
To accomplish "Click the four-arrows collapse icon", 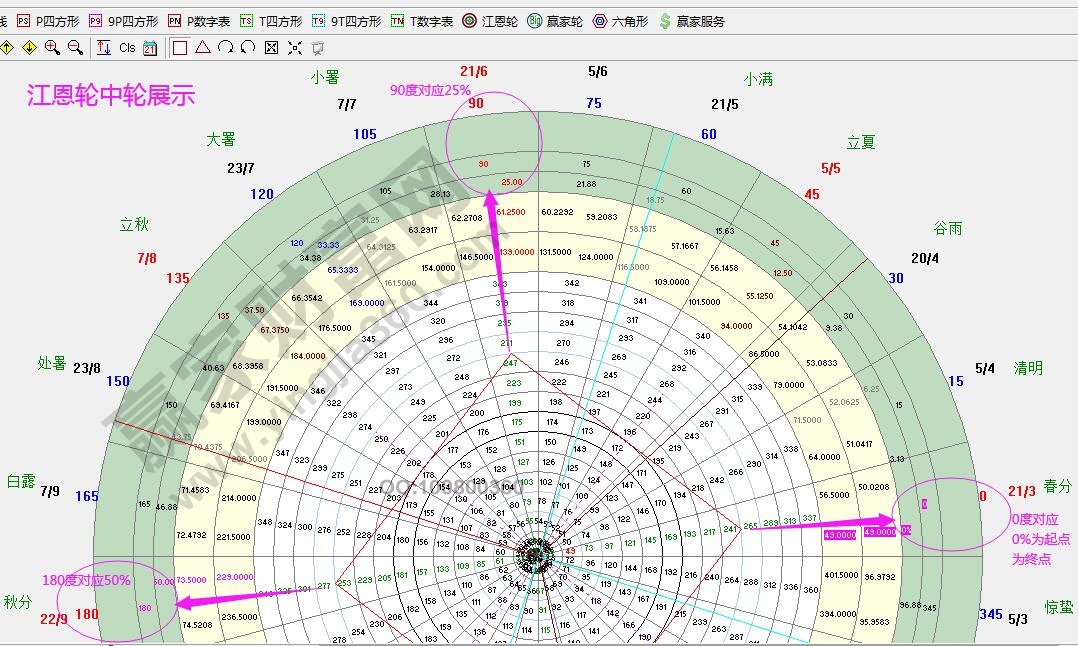I will (295, 47).
